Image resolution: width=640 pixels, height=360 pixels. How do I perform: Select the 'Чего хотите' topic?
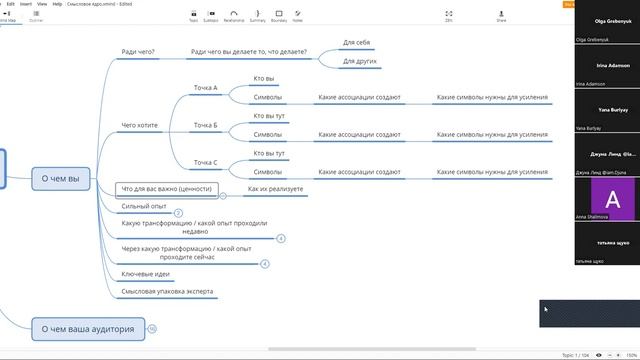140,125
